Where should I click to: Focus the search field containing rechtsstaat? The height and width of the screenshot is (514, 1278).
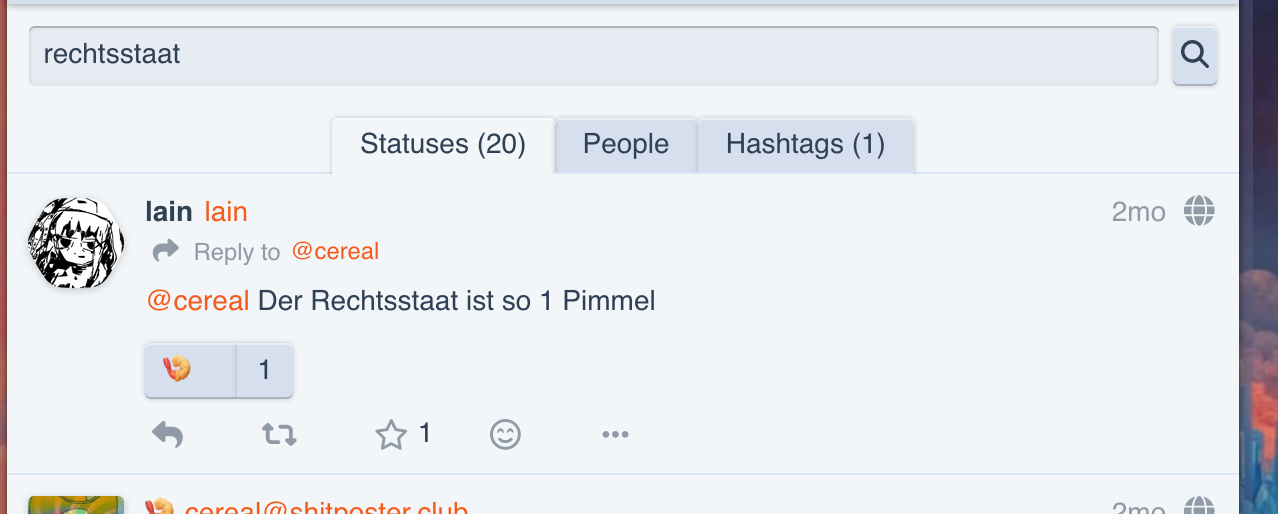[x=594, y=55]
